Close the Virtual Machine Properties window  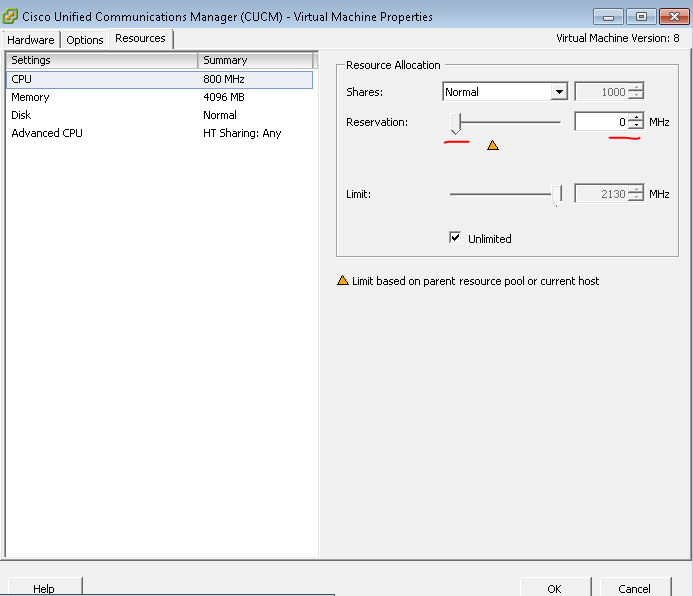tap(674, 17)
